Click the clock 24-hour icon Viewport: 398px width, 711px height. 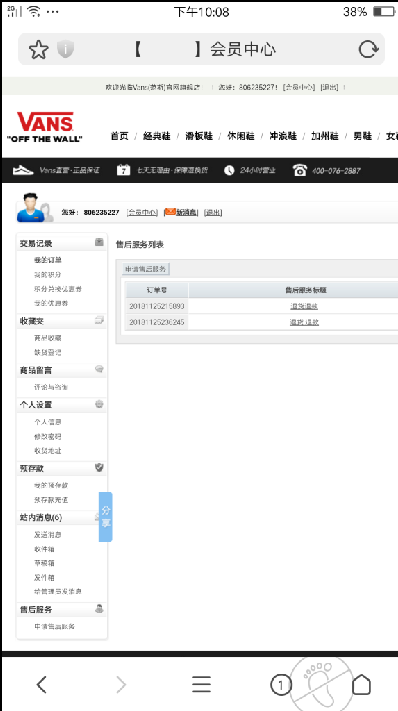[x=229, y=170]
